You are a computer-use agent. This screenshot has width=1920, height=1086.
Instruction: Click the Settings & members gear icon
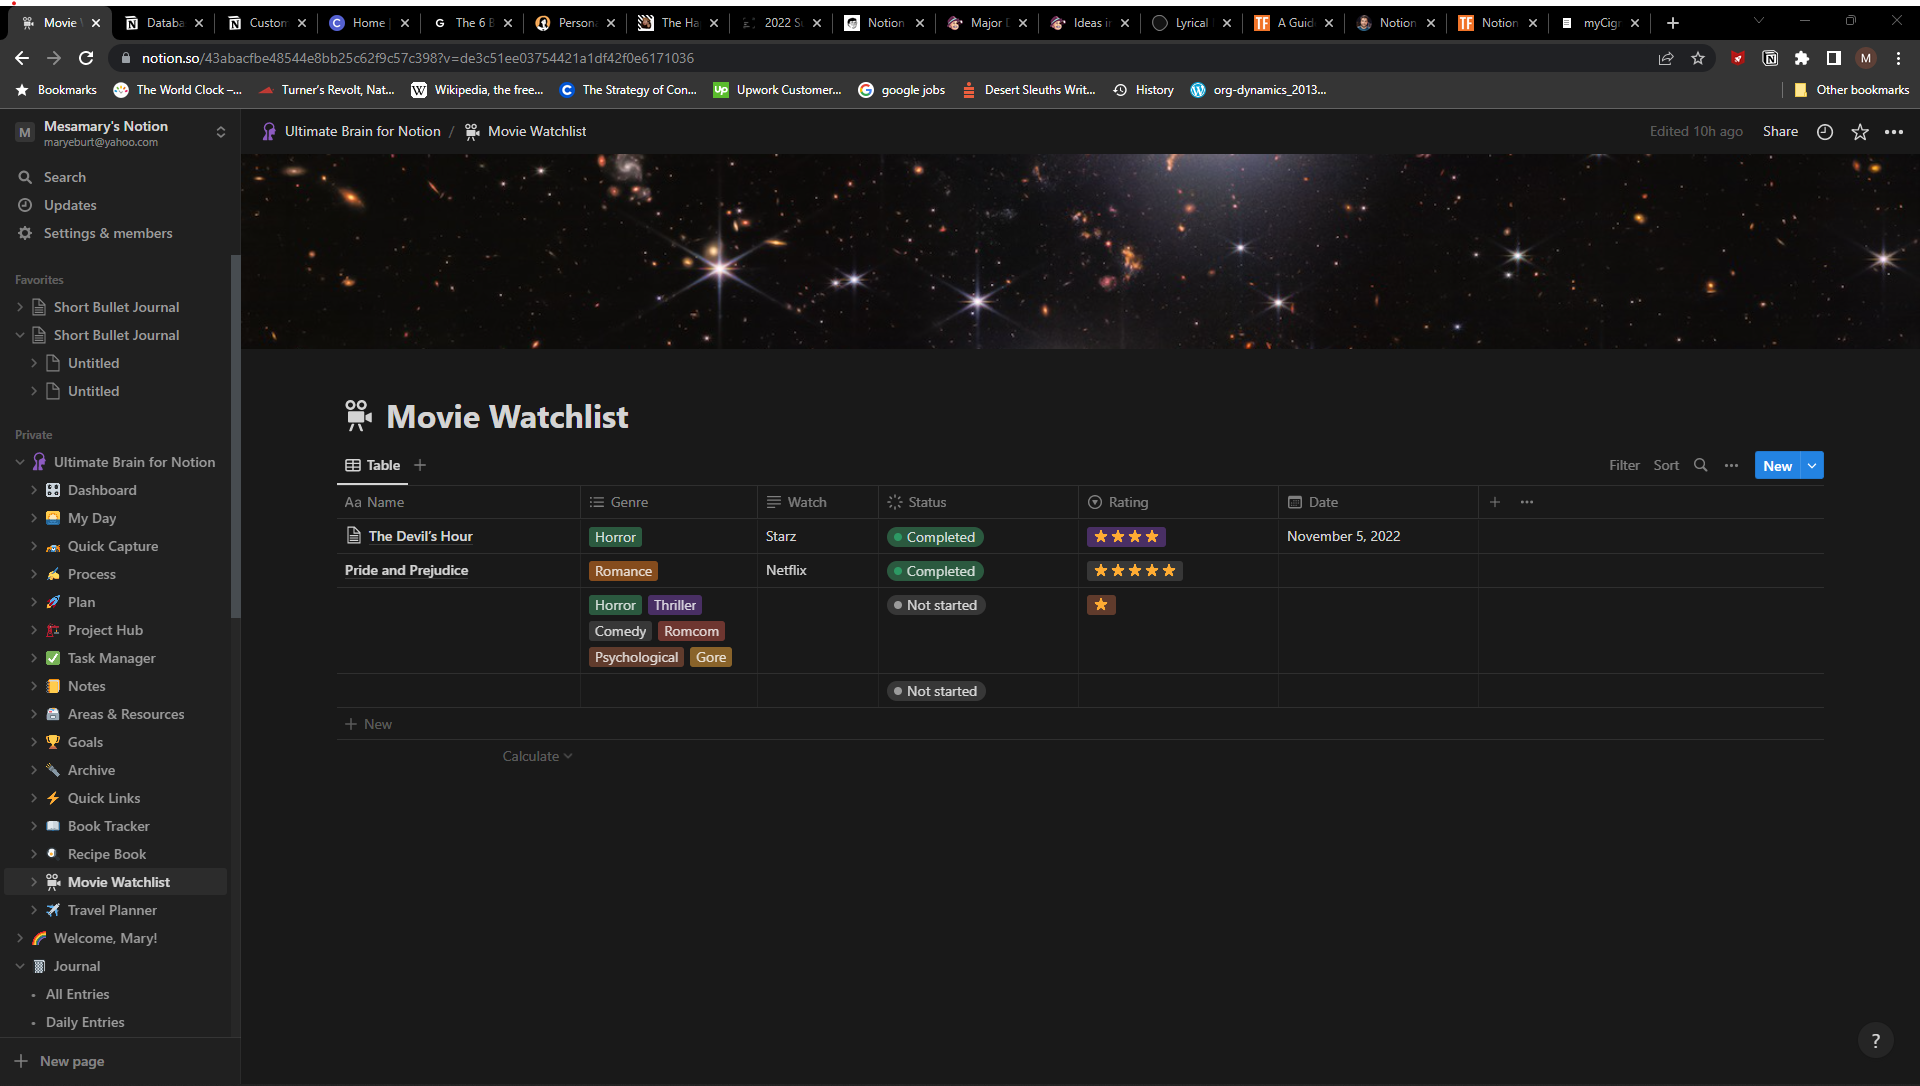25,233
